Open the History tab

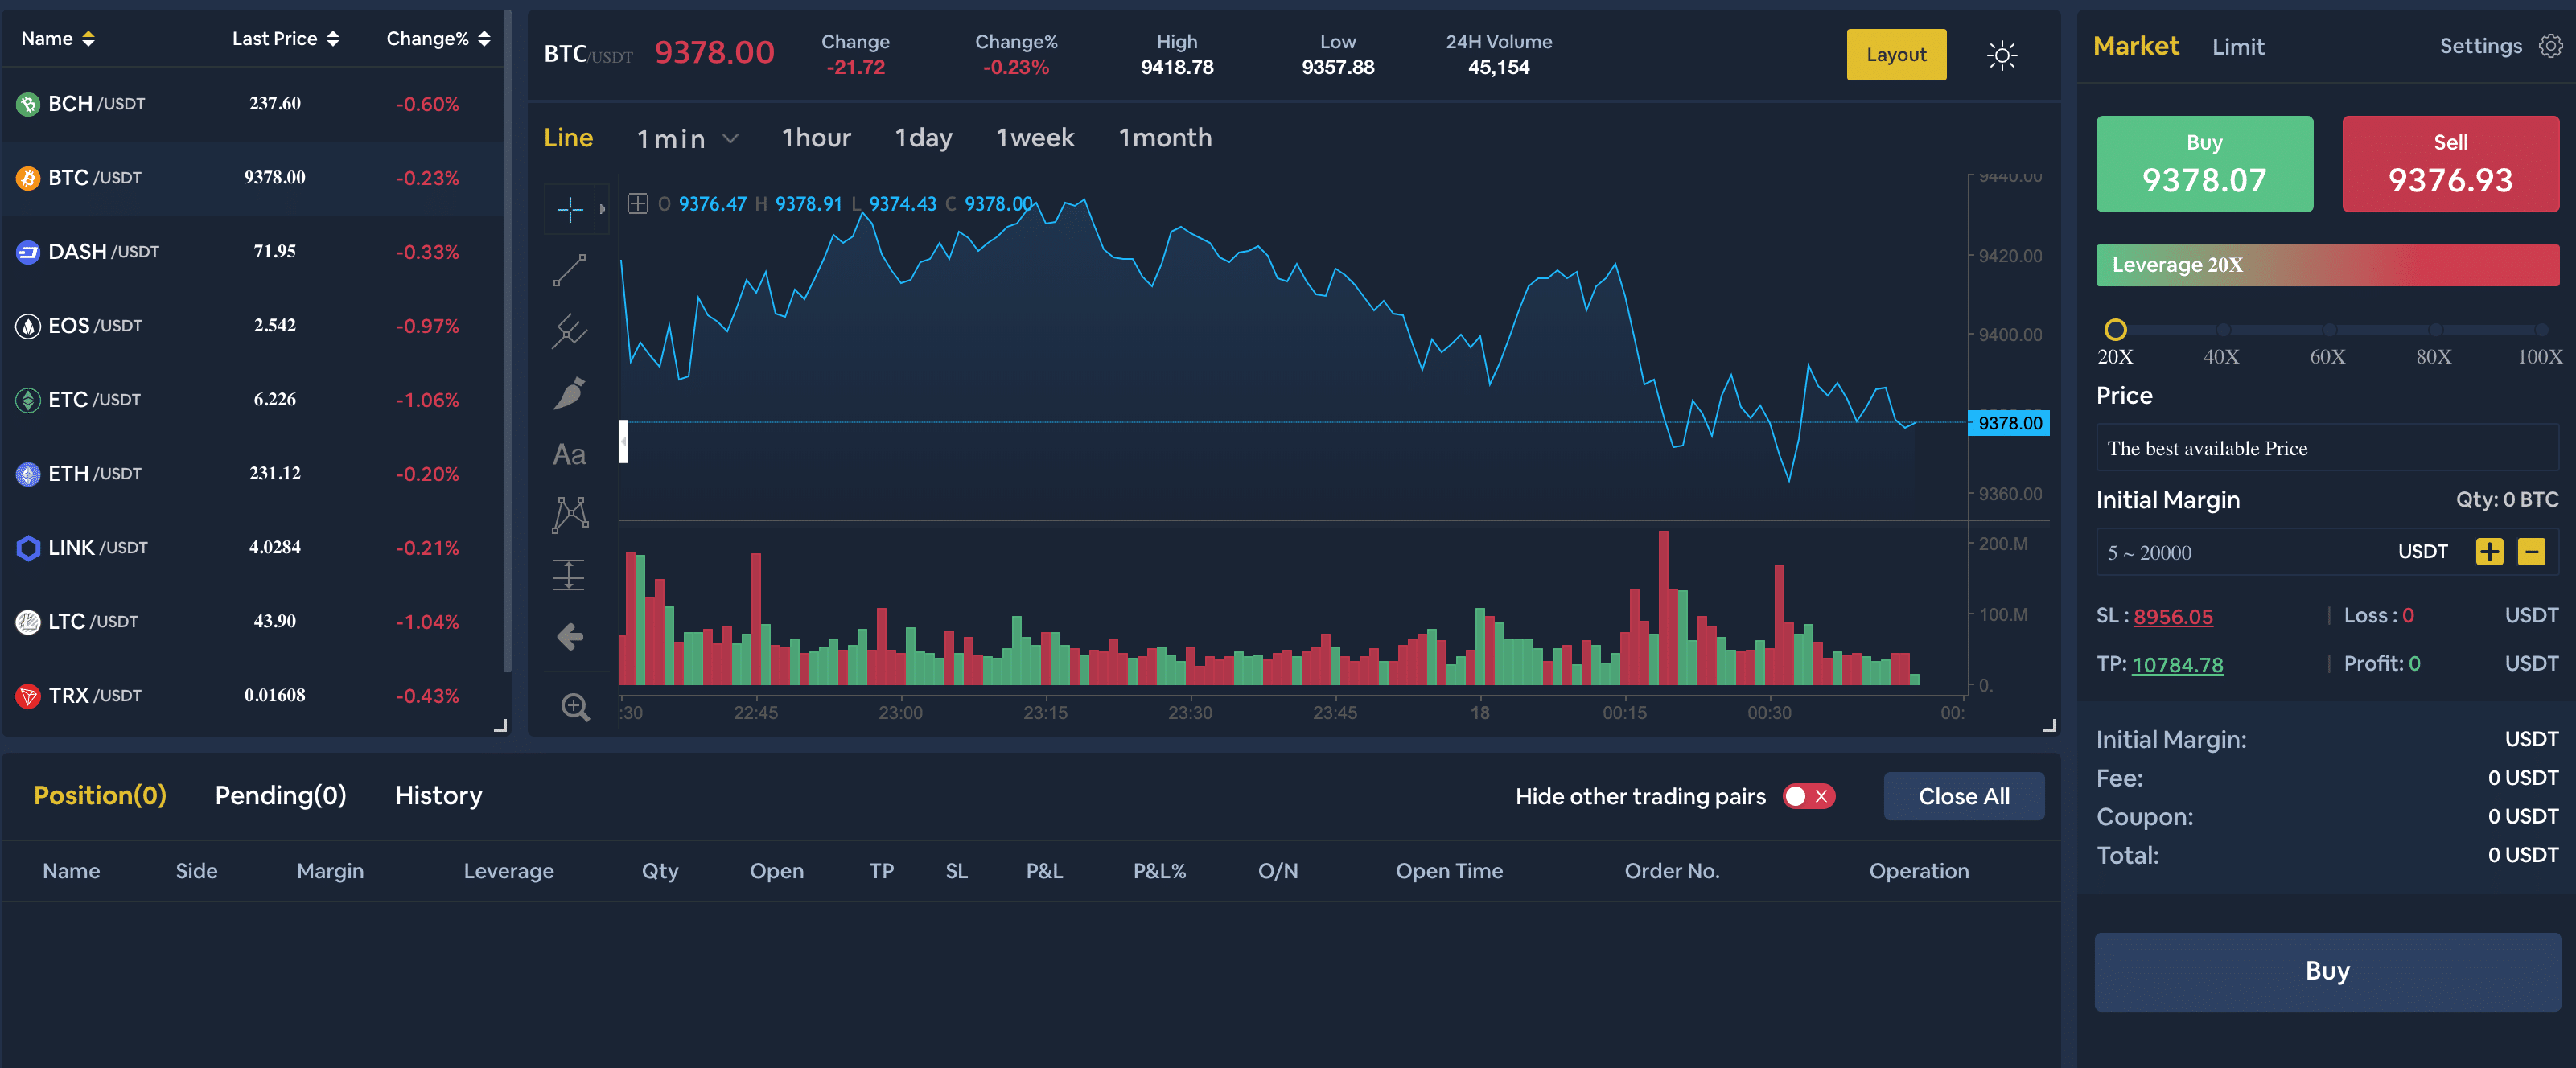(438, 795)
